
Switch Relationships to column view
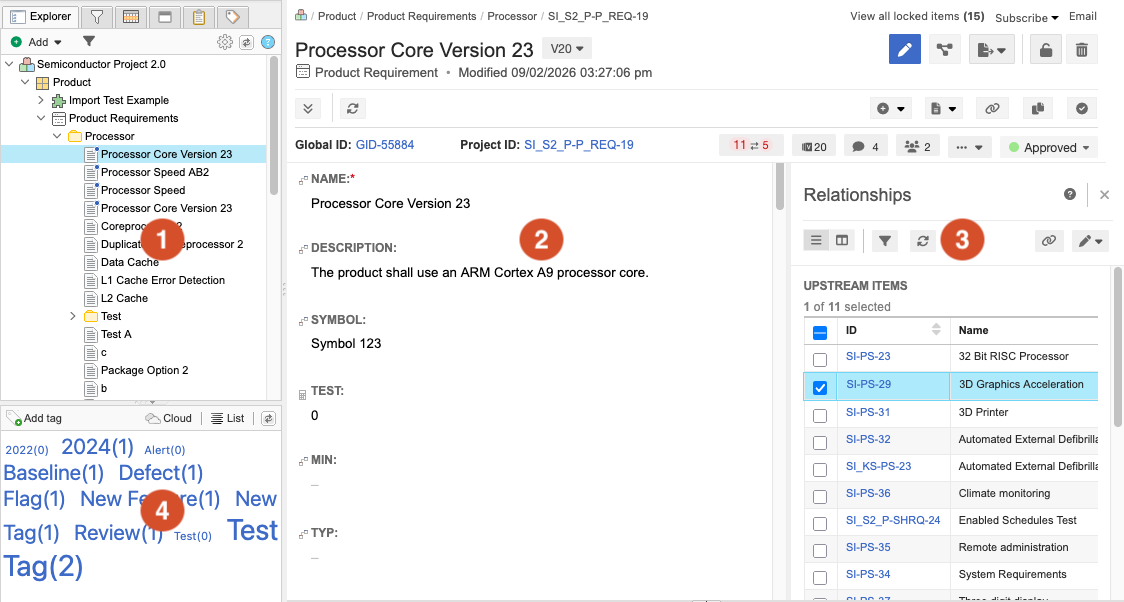point(842,241)
